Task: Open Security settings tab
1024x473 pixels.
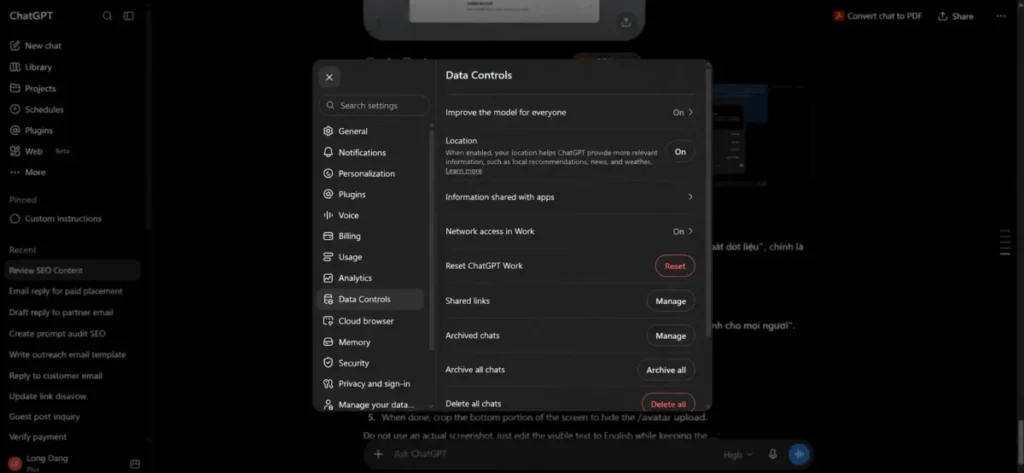Action: coord(372,363)
